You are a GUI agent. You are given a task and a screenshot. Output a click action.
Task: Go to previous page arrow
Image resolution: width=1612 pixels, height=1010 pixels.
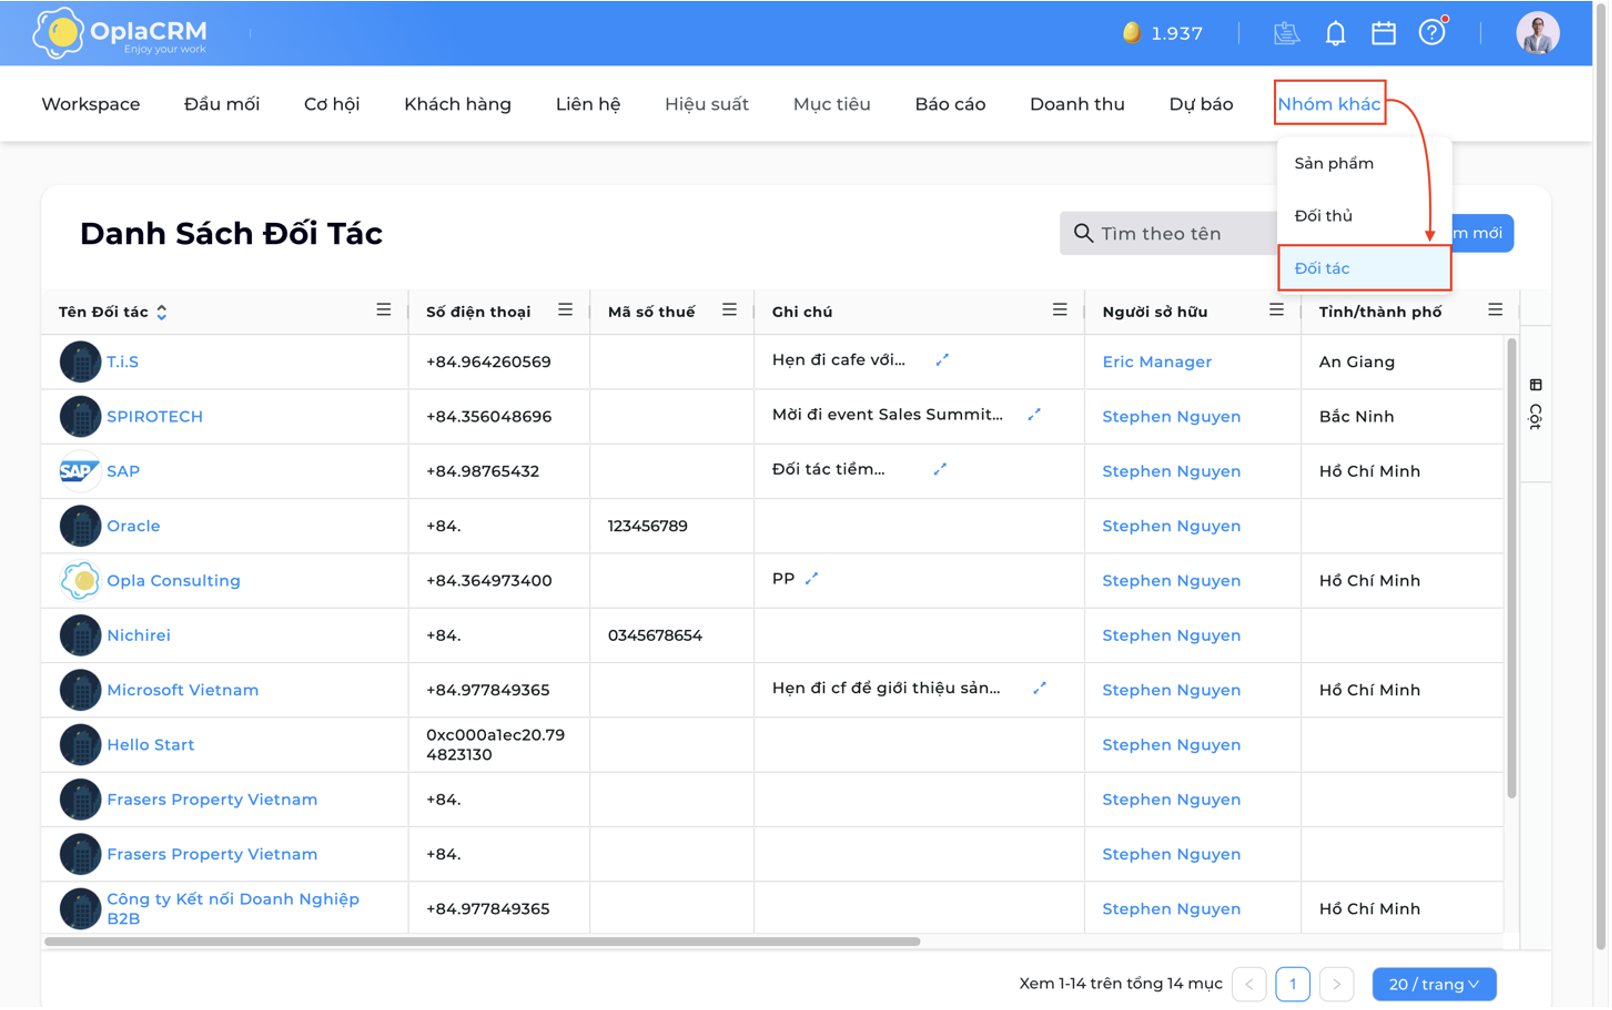pos(1249,984)
